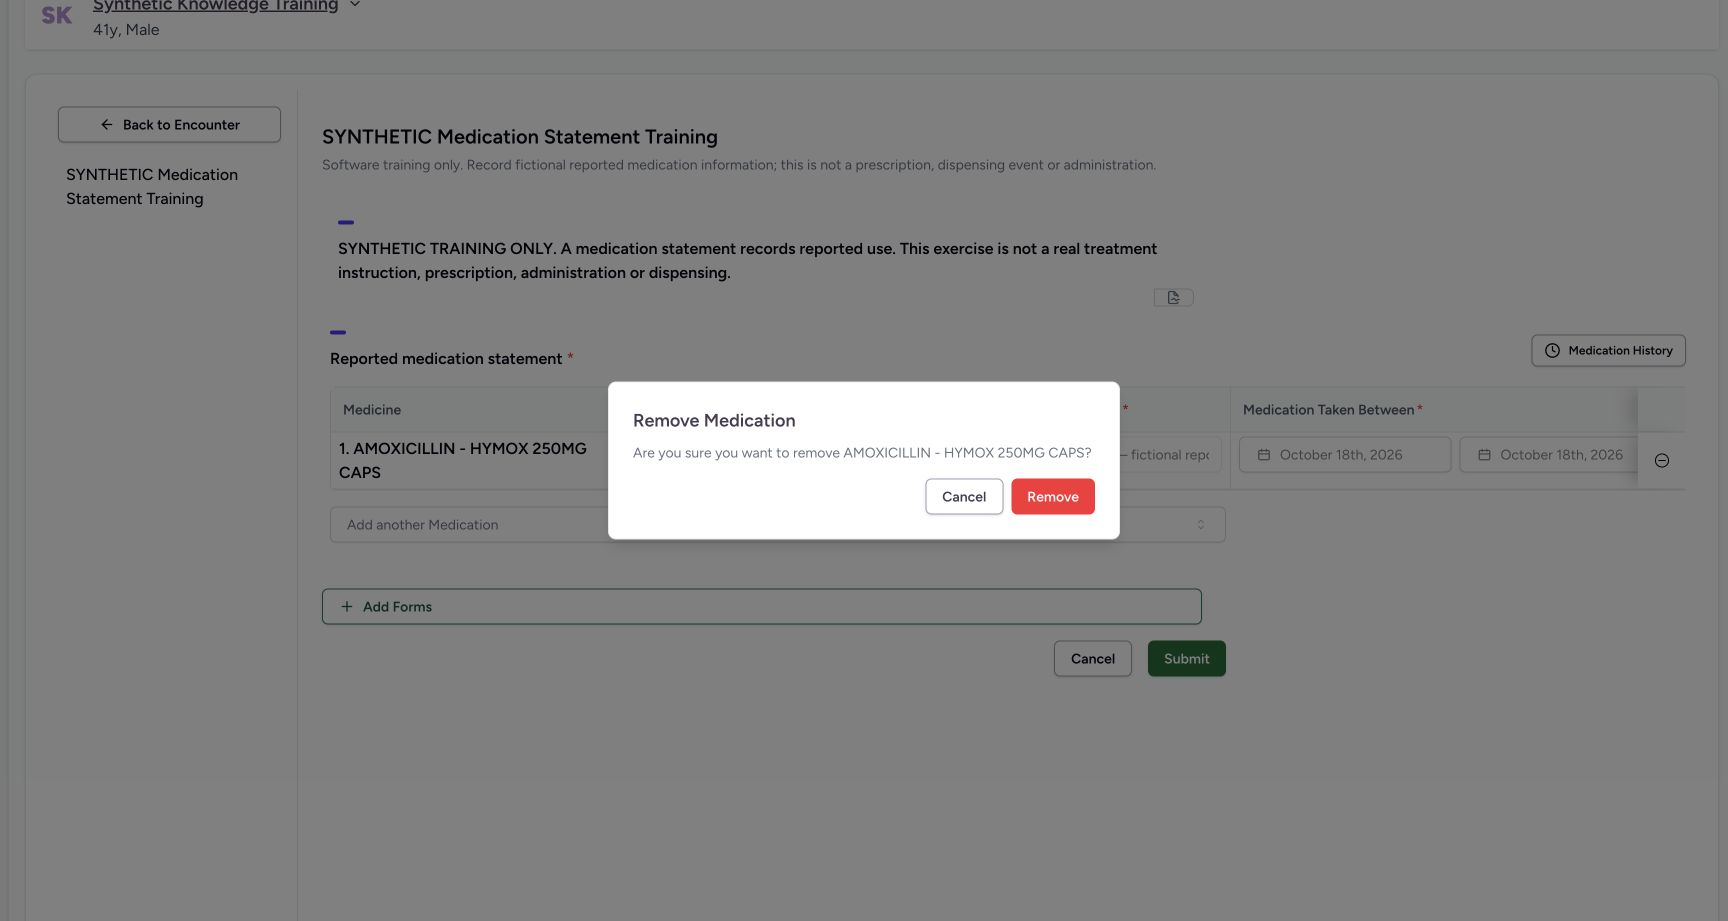Click the plus icon in Add Forms

pyautogui.click(x=347, y=607)
